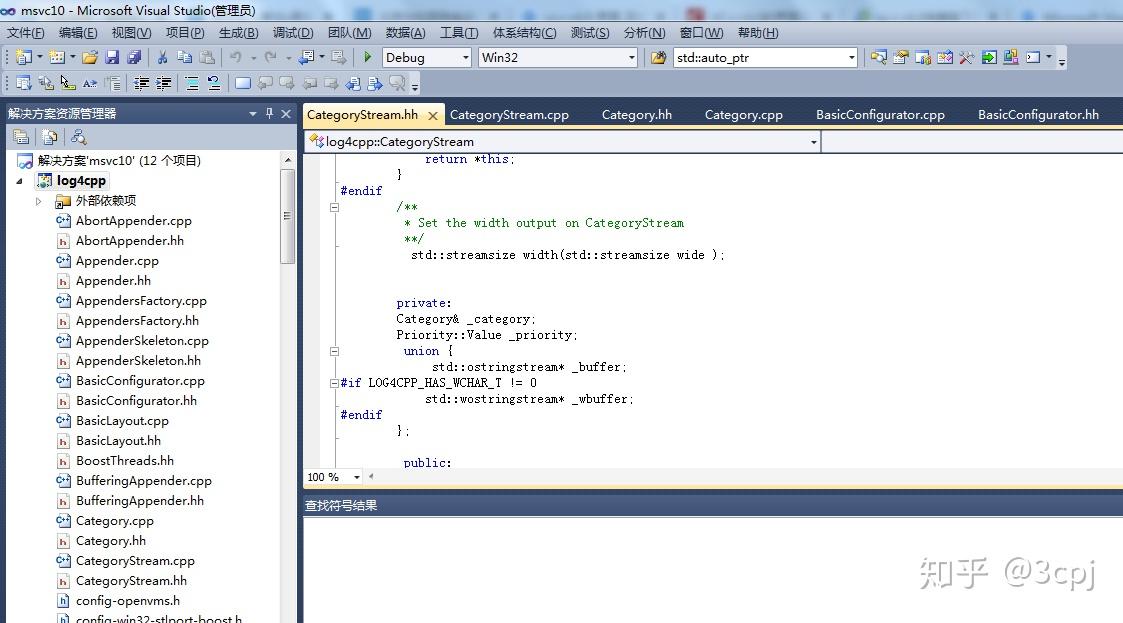
Task: Click the Comment Selection toolbar icon
Action: pyautogui.click(x=191, y=84)
